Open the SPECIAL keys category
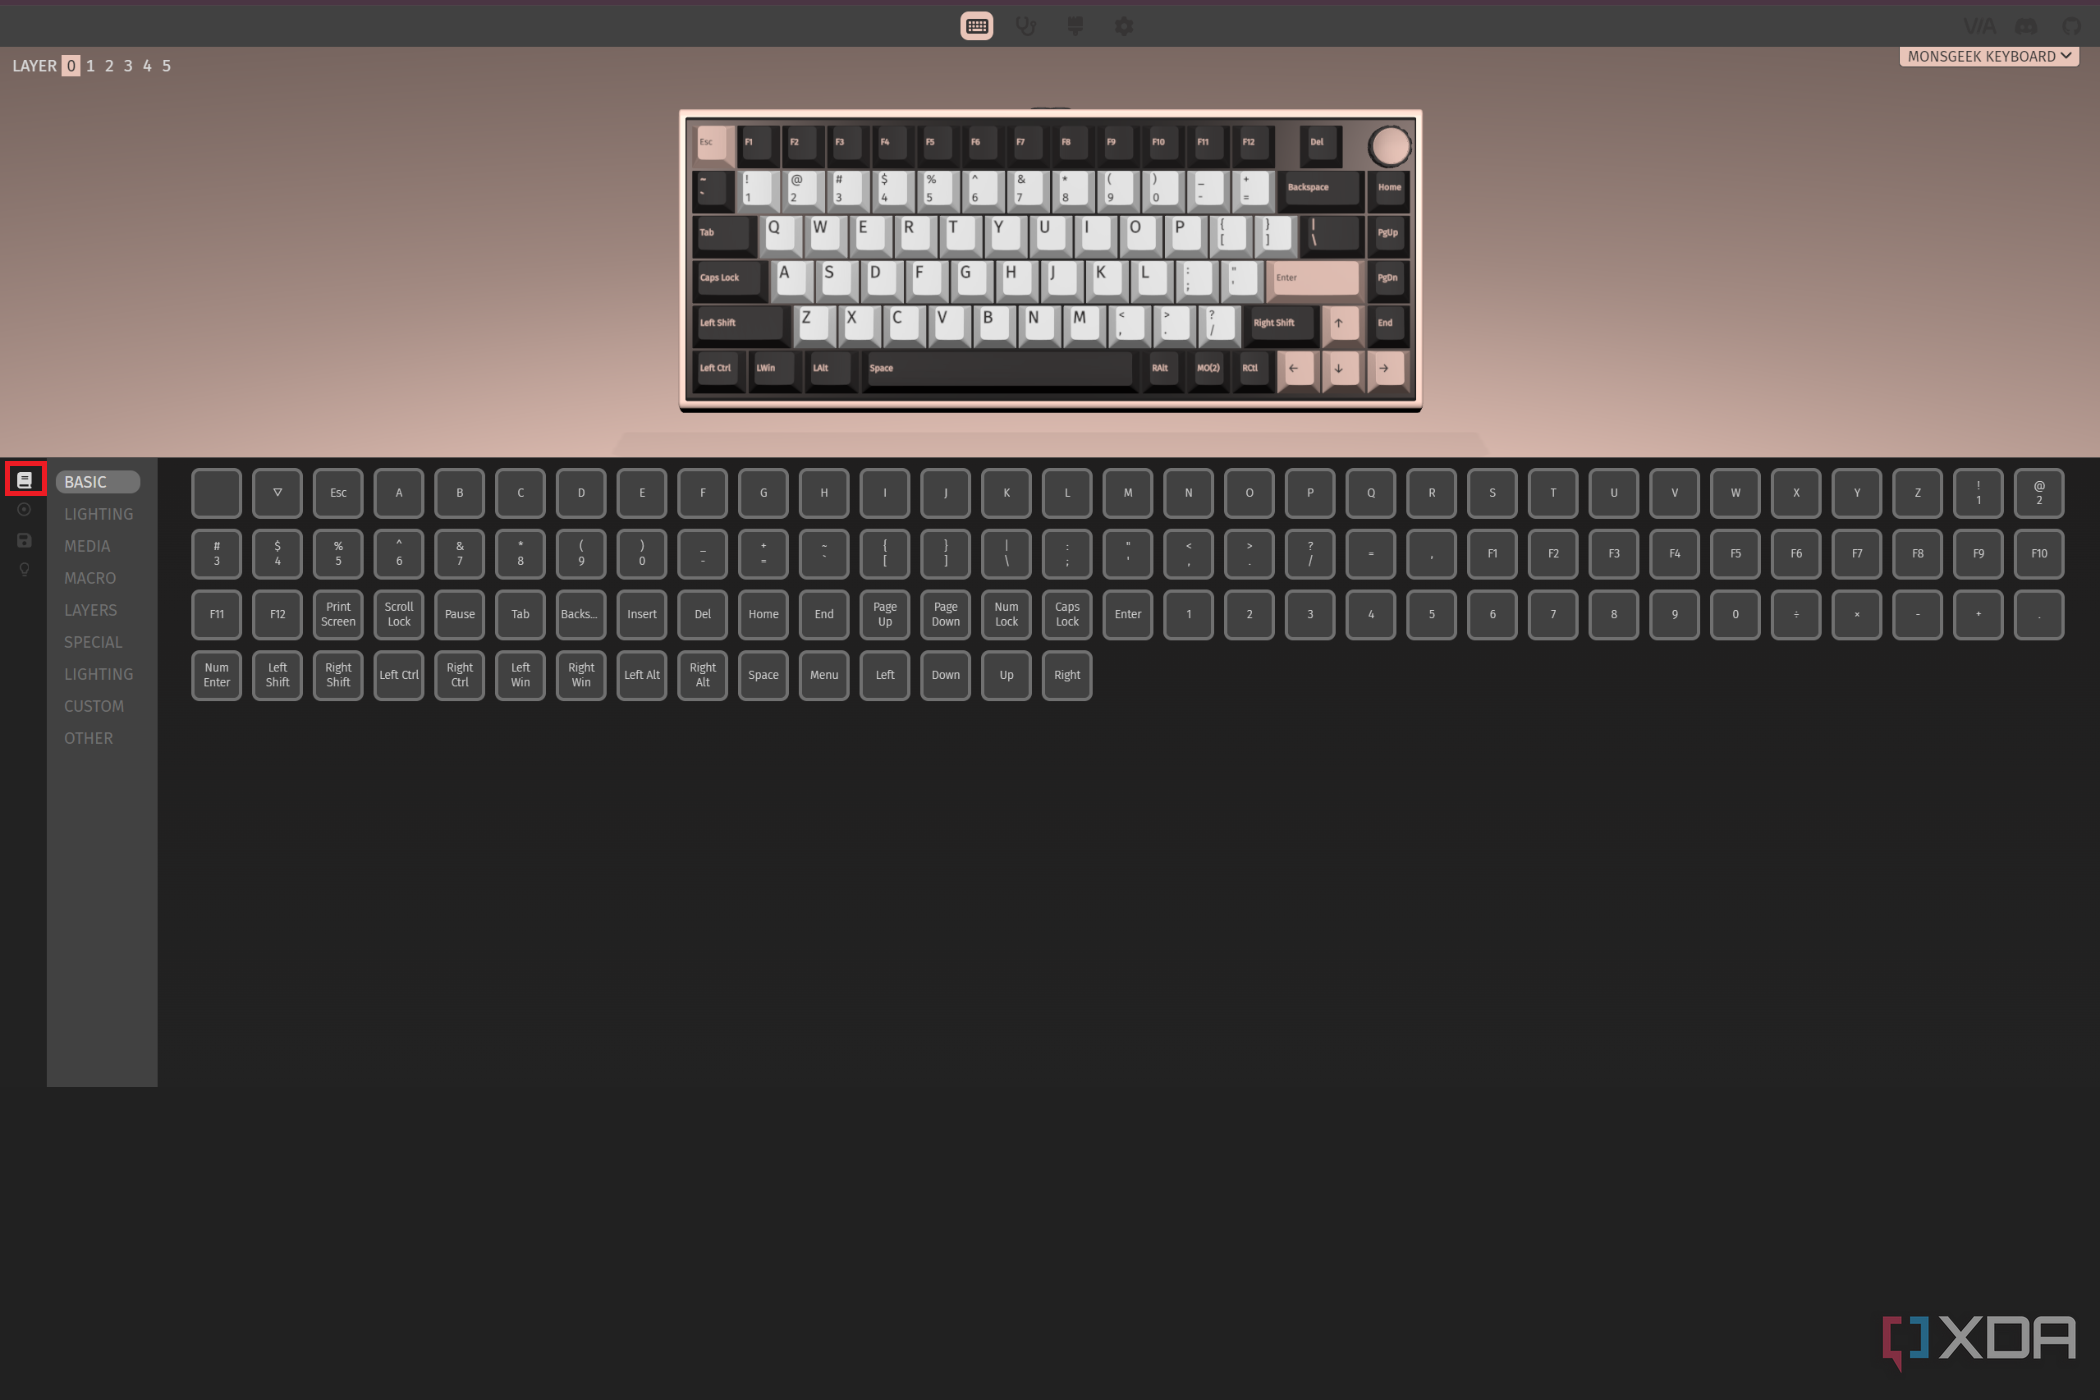The width and height of the screenshot is (2100, 1400). (x=91, y=641)
